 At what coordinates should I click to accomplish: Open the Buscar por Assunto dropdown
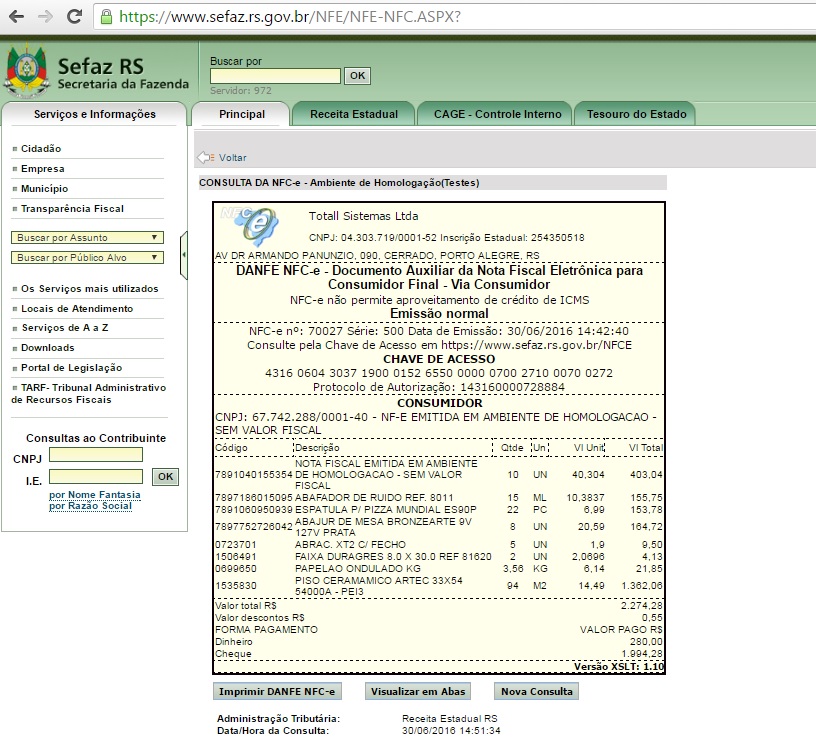point(87,238)
